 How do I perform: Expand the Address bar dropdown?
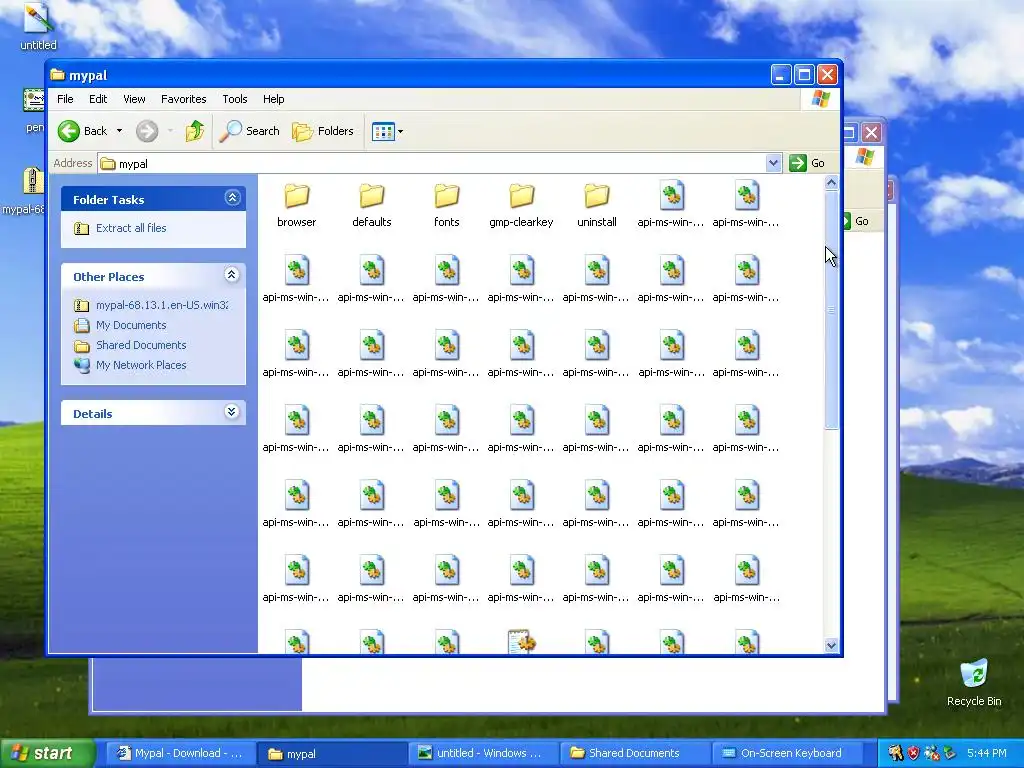coord(773,163)
